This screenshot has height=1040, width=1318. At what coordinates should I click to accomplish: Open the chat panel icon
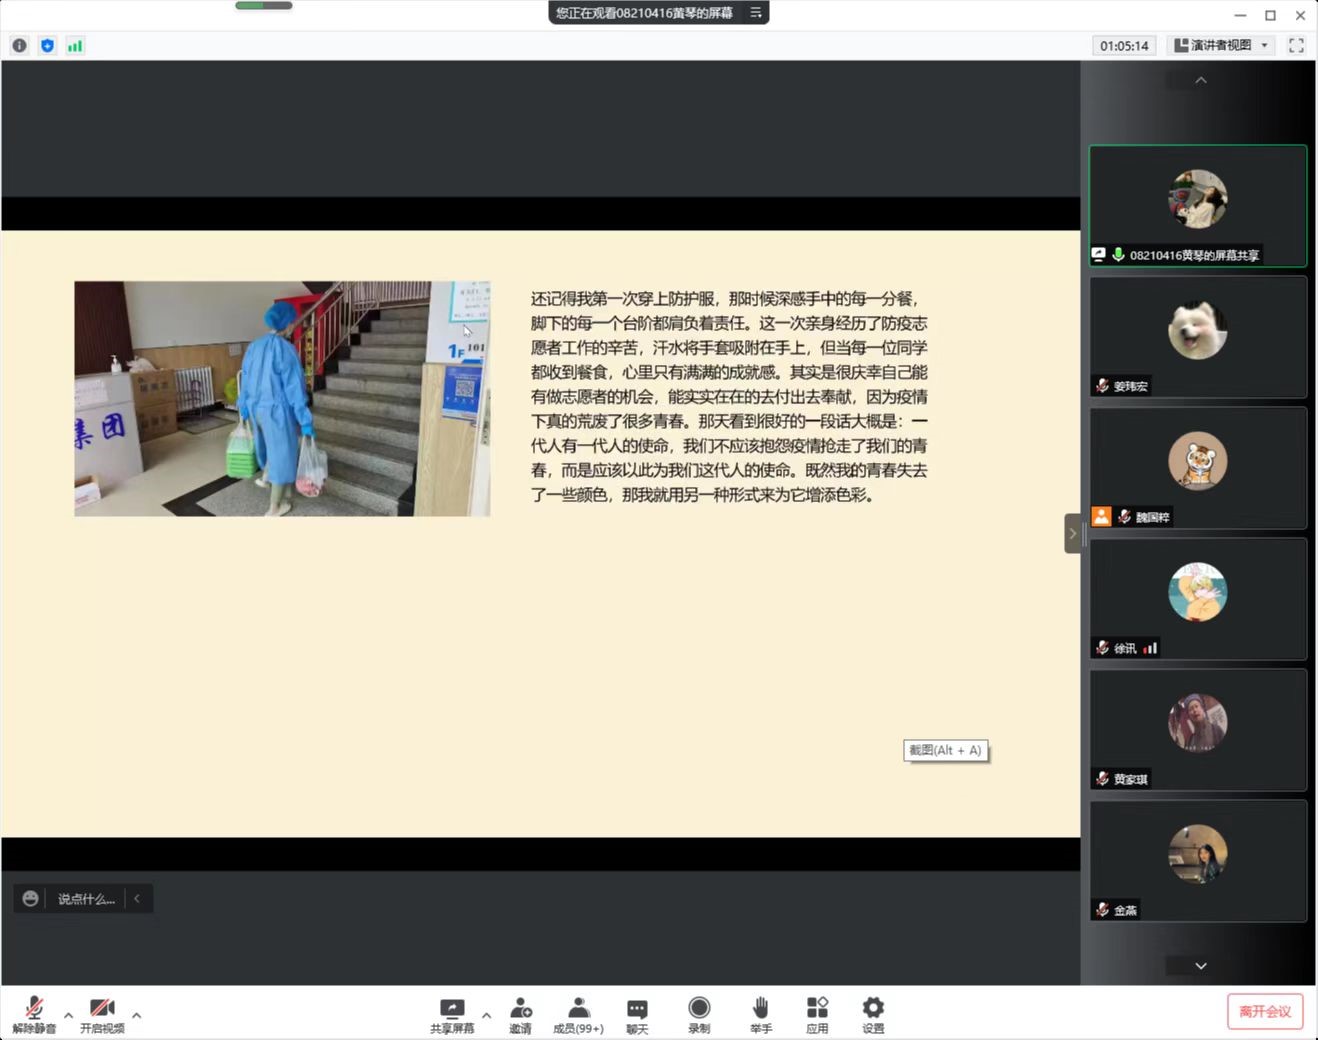[x=637, y=1008]
